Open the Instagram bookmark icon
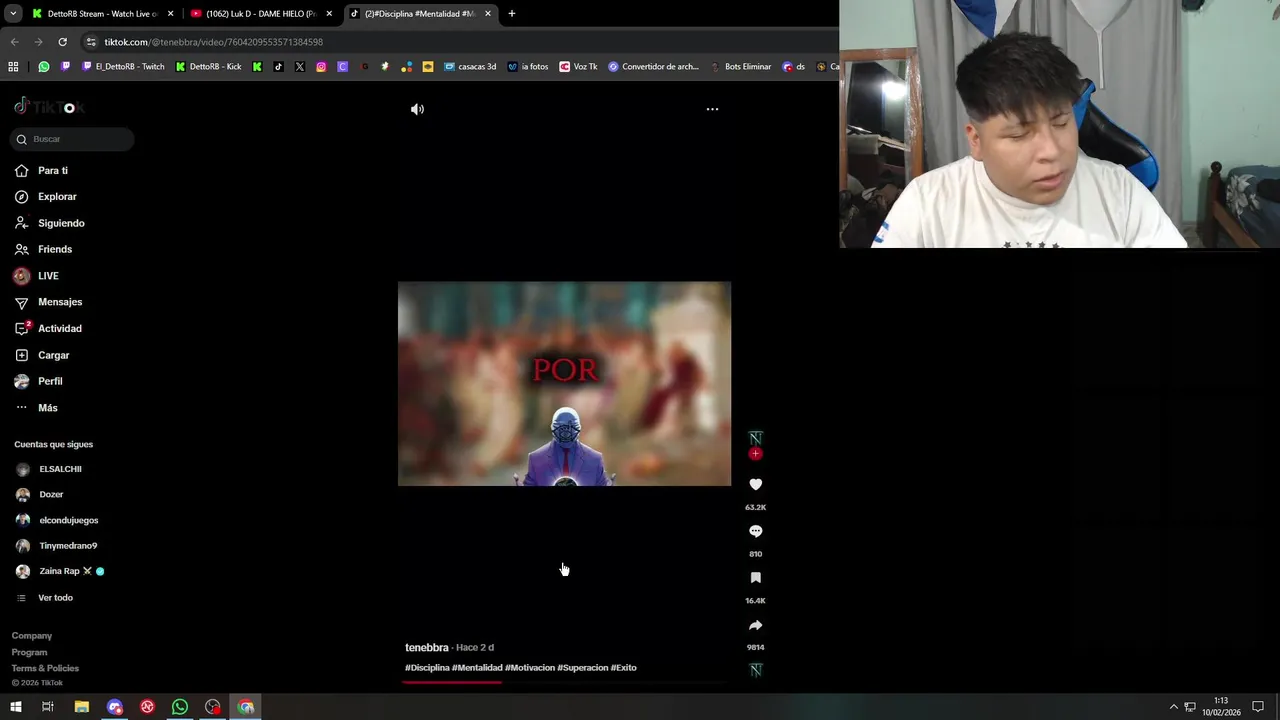The image size is (1280, 720). coord(321,67)
